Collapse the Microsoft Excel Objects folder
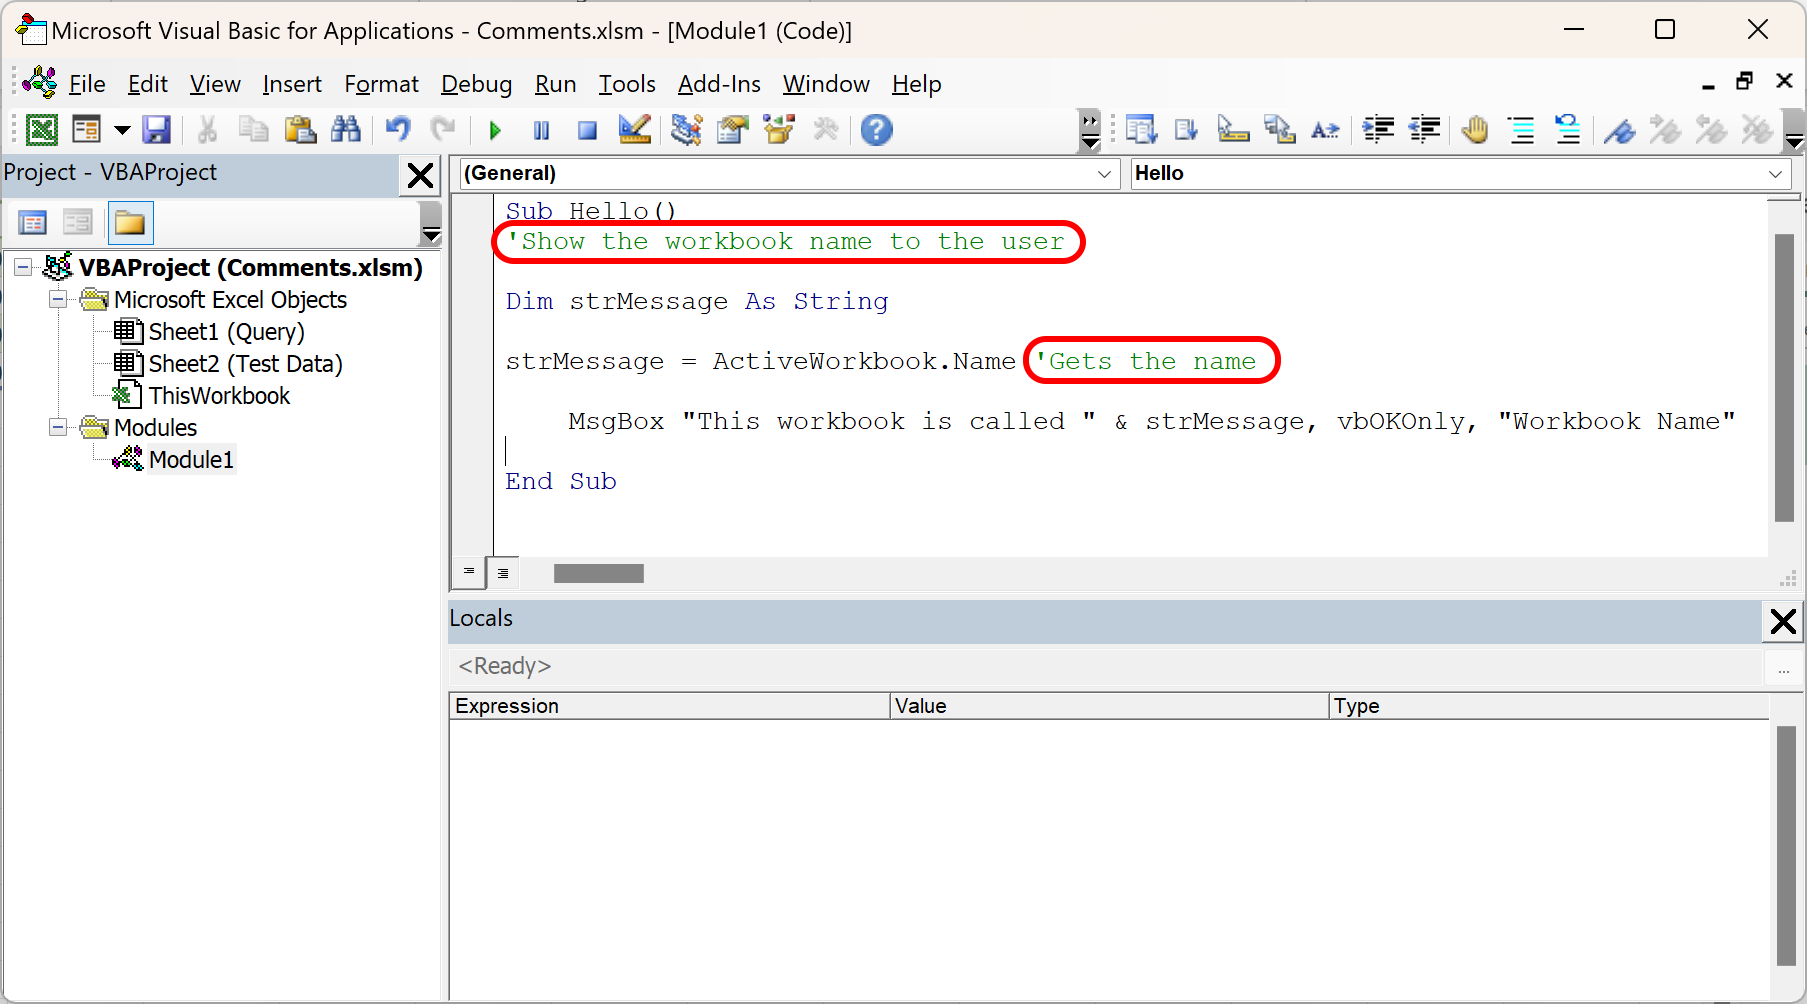Screen dimensions: 1807x1004 pyautogui.click(x=59, y=299)
